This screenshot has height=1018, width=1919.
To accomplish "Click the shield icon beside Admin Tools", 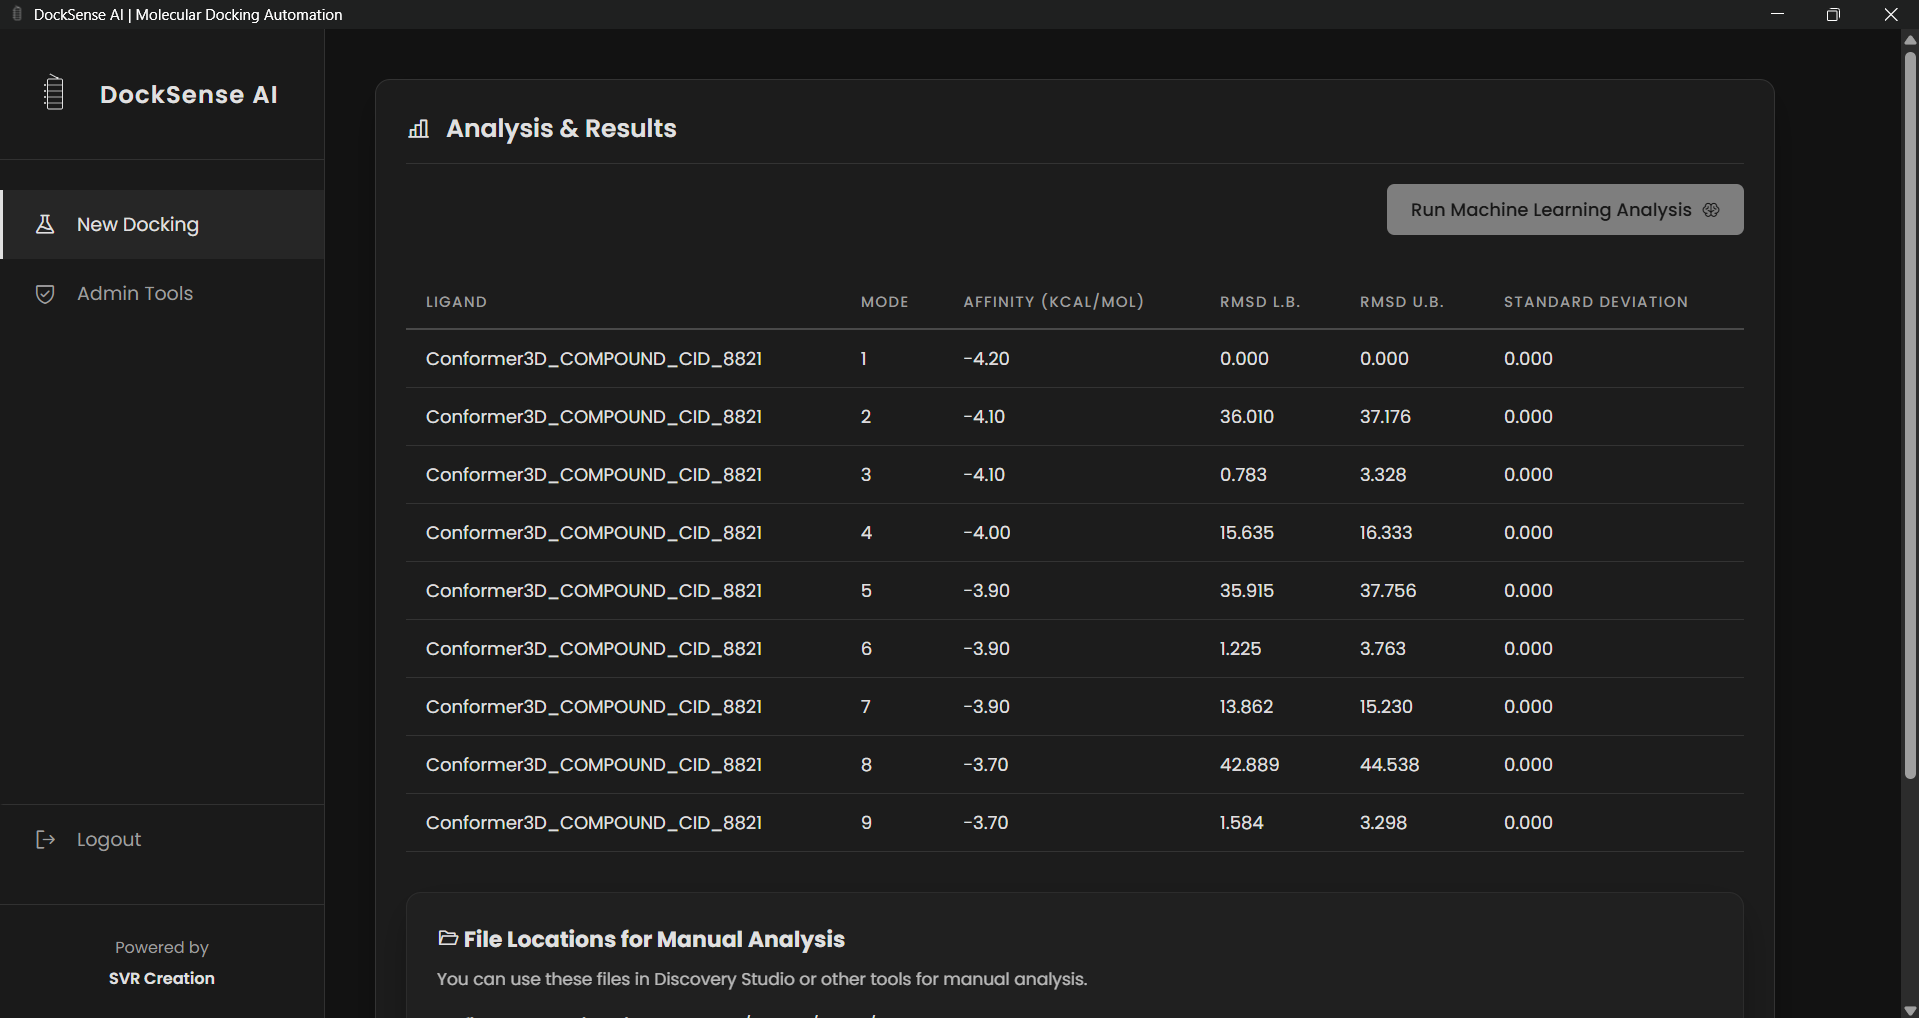I will coord(45,294).
